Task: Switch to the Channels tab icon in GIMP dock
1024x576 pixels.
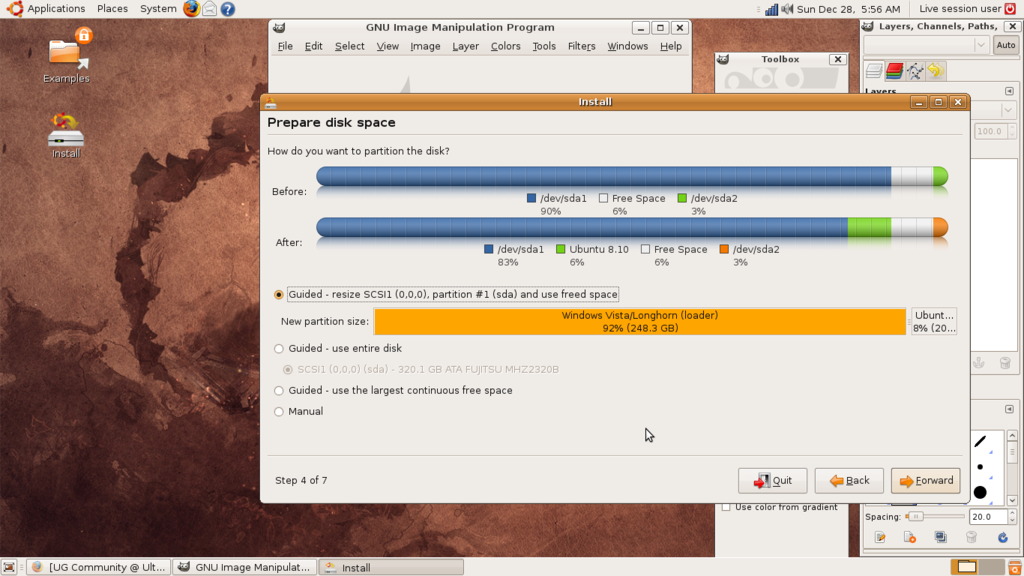Action: click(894, 71)
